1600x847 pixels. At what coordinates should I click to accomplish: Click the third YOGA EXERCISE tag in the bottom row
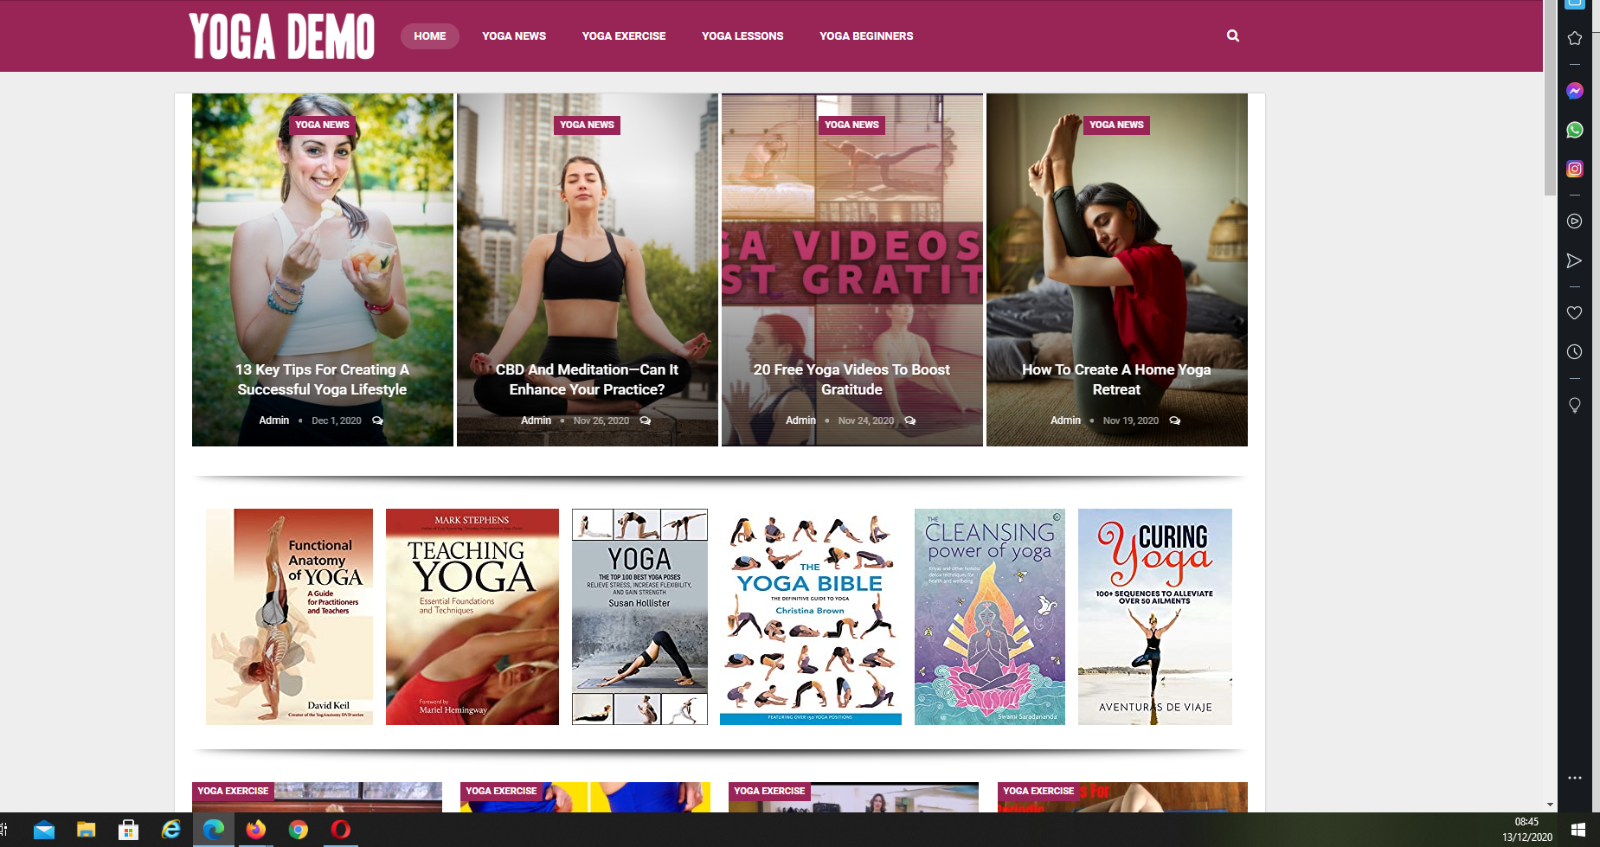pyautogui.click(x=769, y=791)
